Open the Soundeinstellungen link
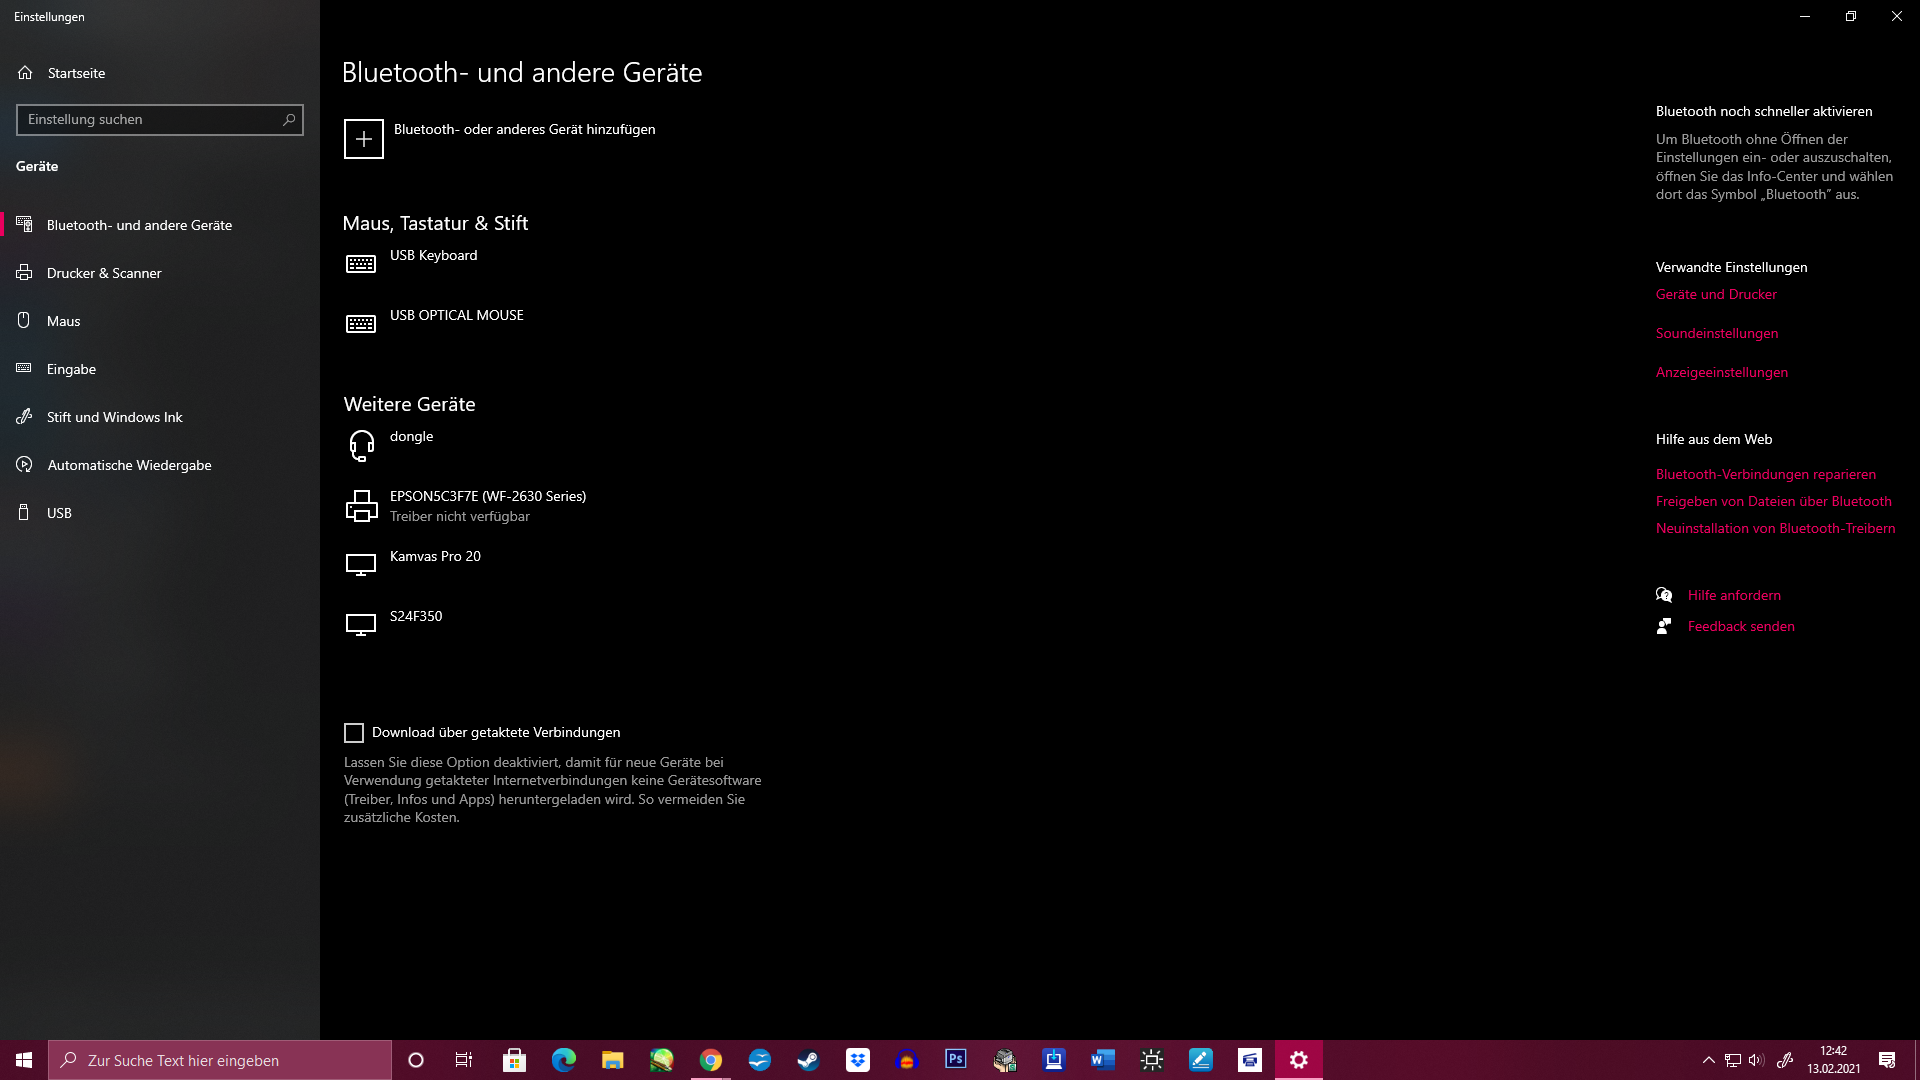The image size is (1920, 1080). point(1716,333)
